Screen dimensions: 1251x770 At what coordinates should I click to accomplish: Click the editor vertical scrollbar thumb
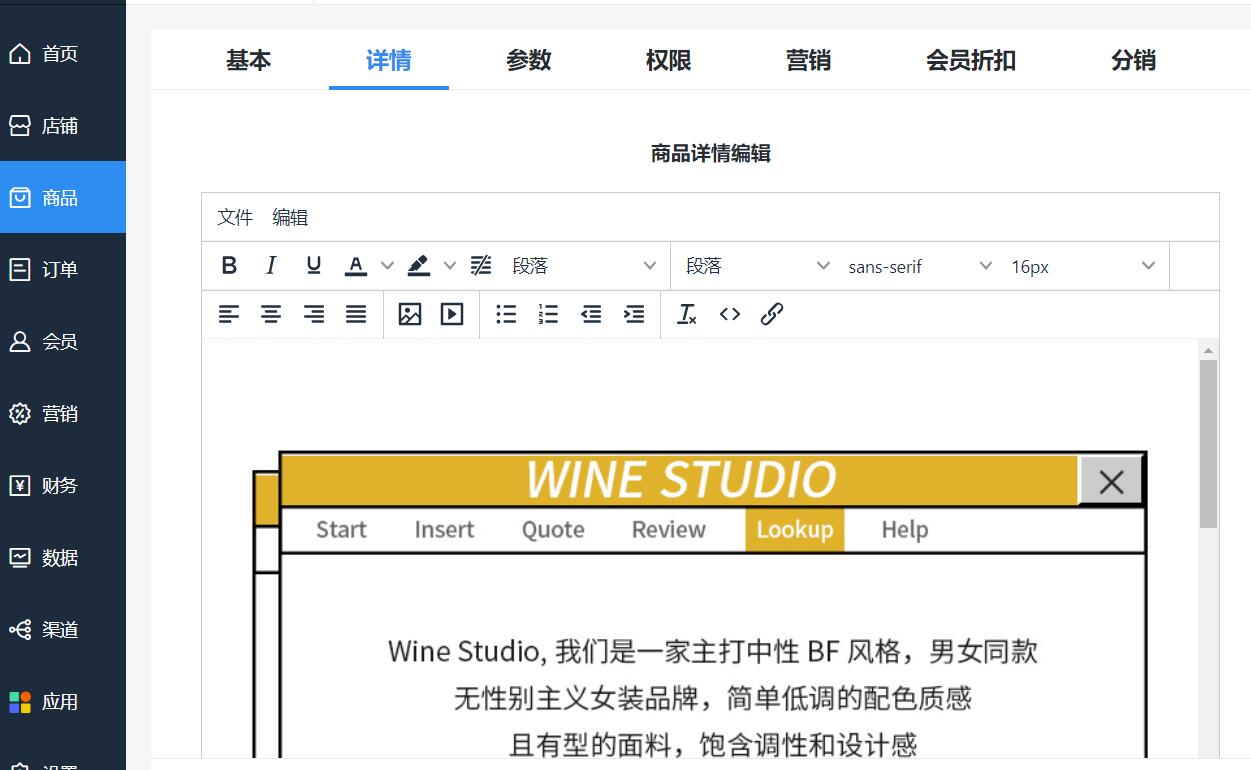pyautogui.click(x=1208, y=444)
